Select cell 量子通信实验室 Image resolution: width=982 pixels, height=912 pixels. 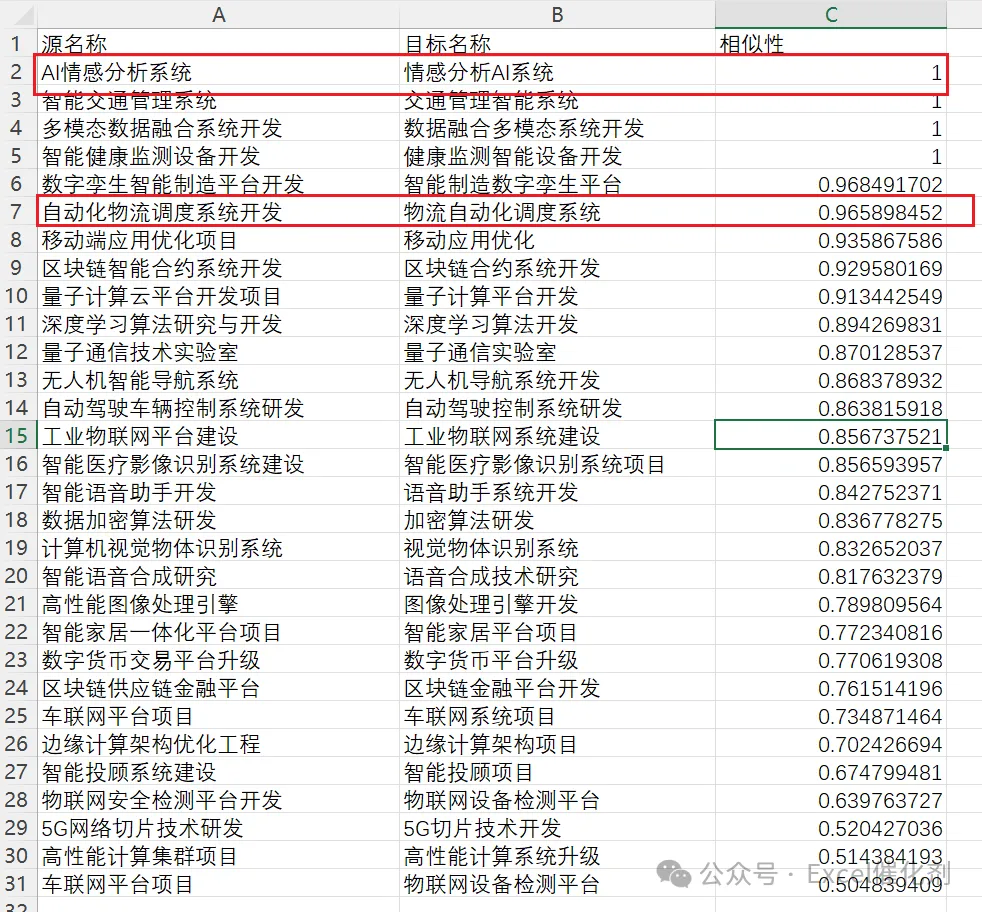(557, 352)
